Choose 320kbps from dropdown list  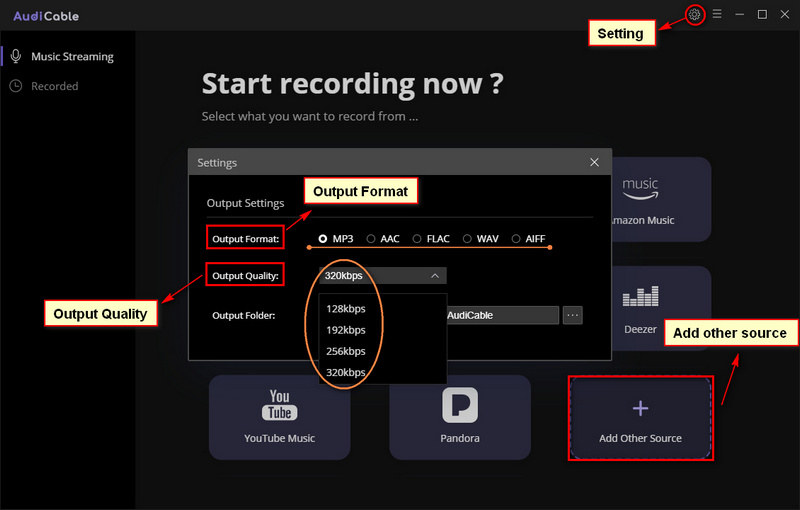346,372
